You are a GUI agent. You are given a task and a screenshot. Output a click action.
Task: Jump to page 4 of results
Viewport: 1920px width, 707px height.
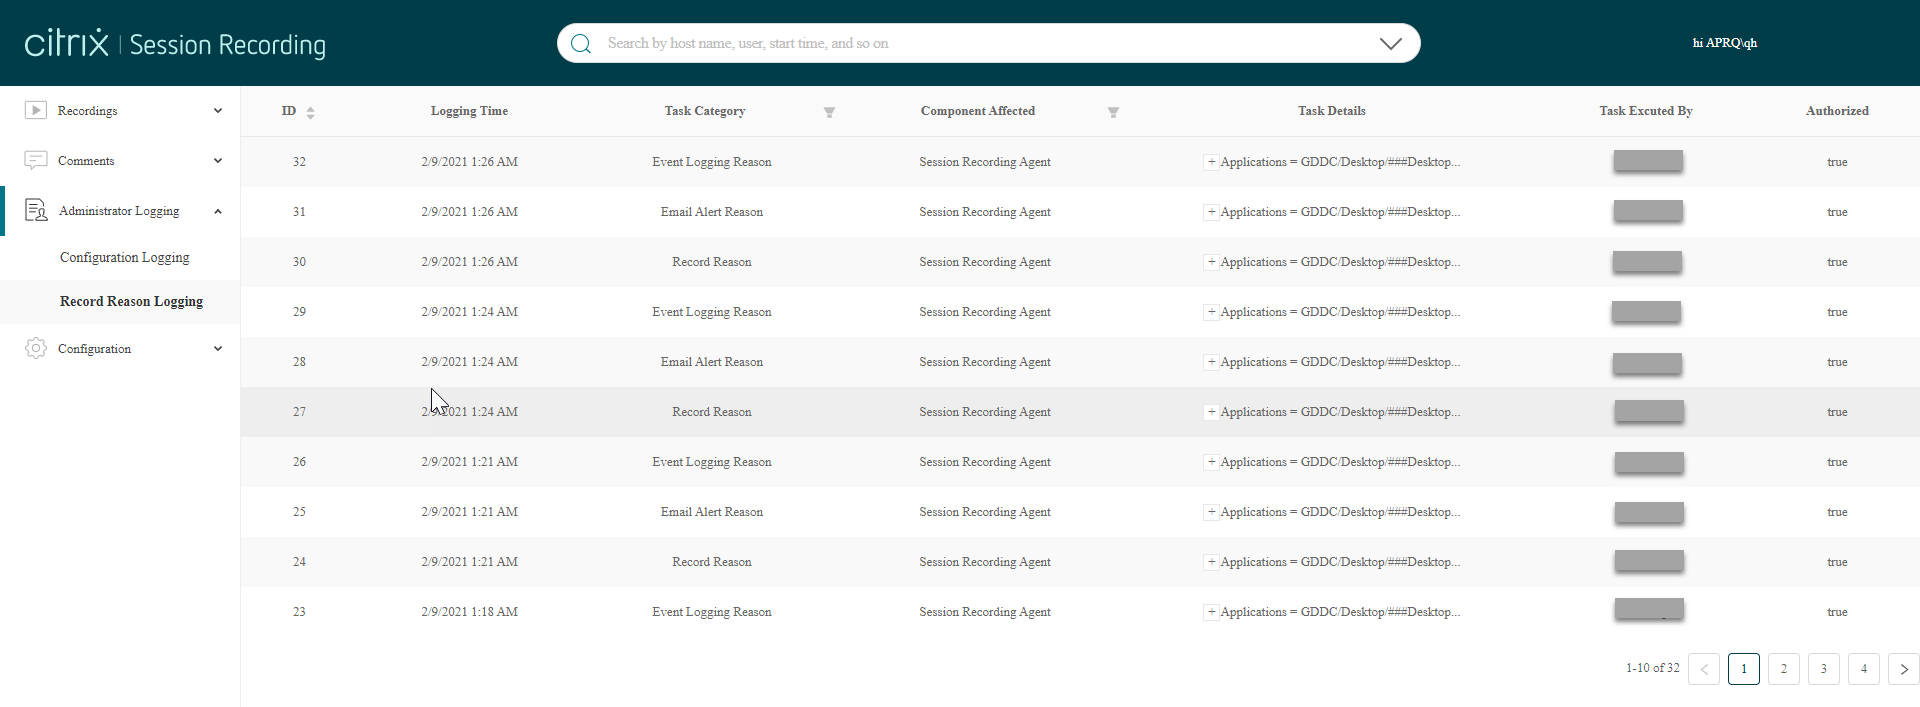1863,669
